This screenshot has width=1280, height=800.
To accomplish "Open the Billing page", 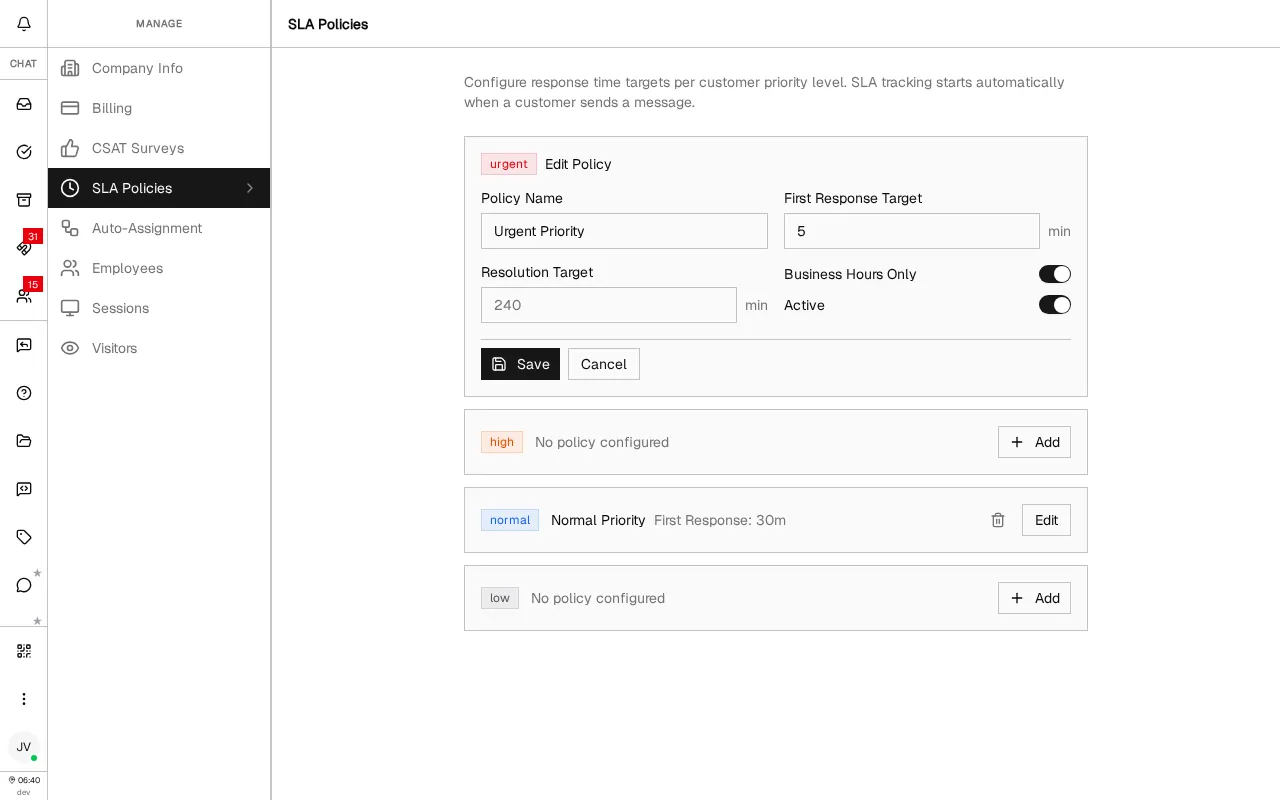I will pos(111,108).
